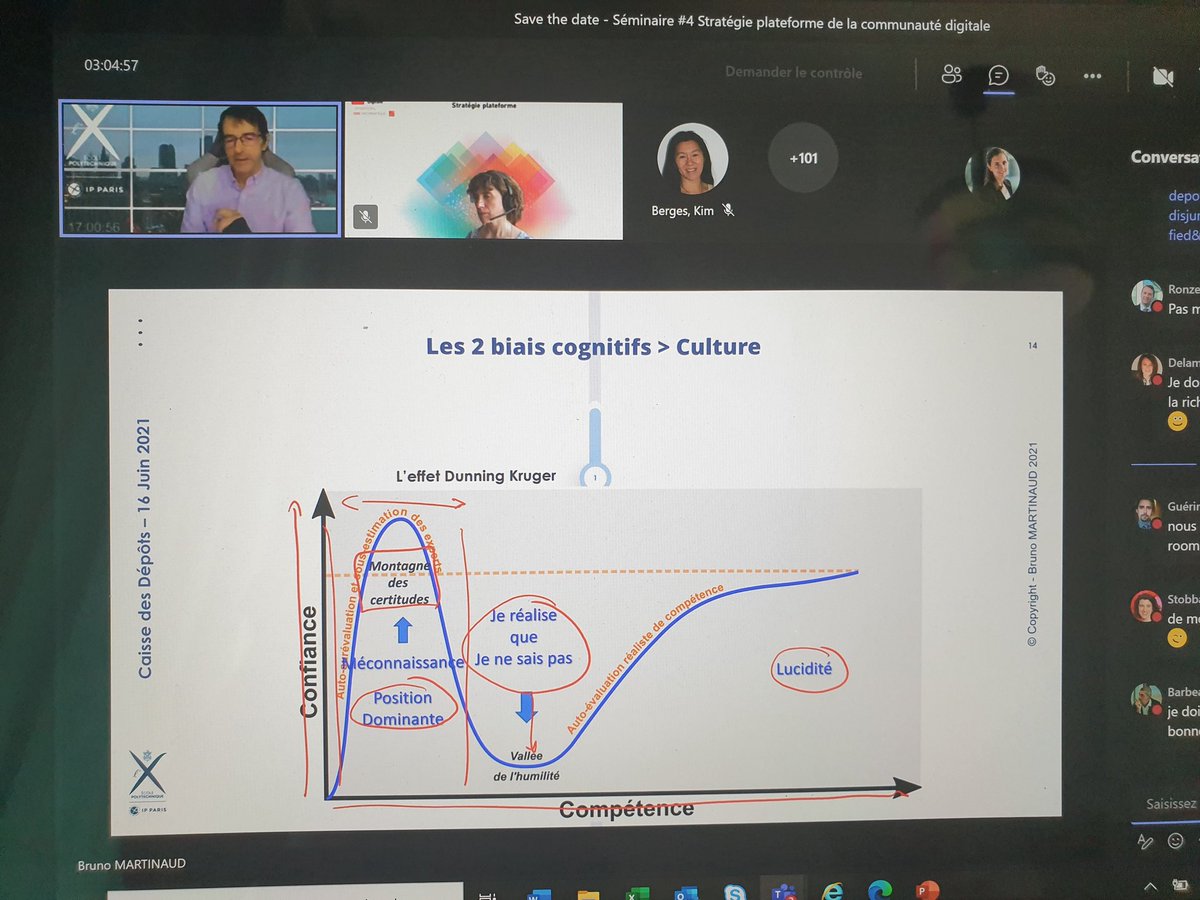This screenshot has width=1200, height=900.
Task: Turn on the camera with the video toggle
Action: 1165,75
